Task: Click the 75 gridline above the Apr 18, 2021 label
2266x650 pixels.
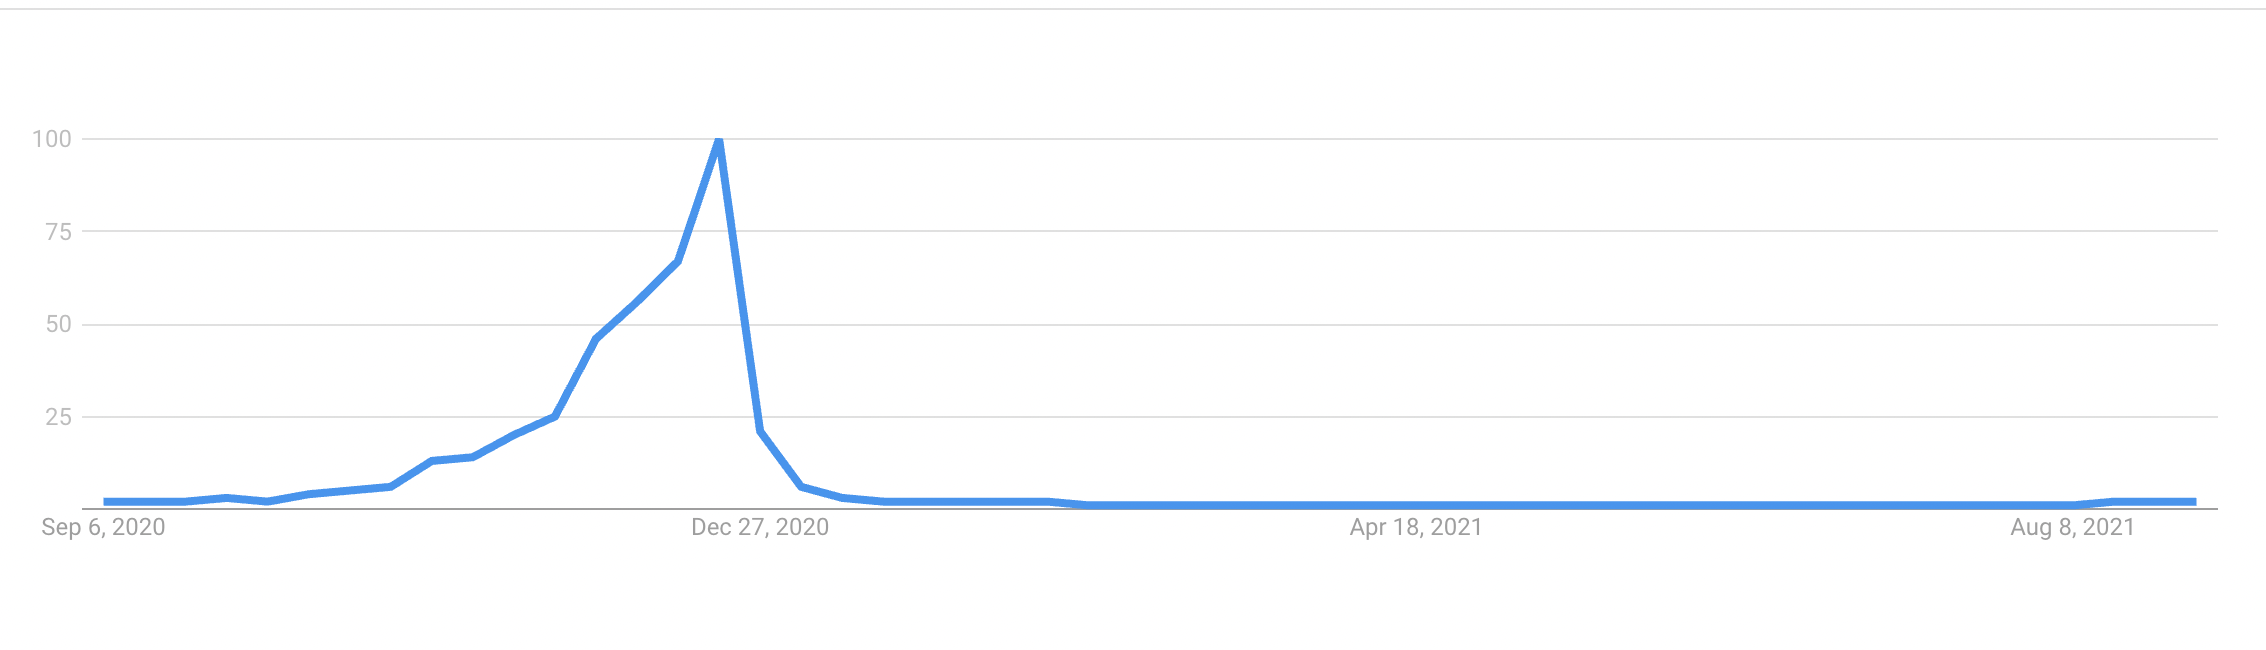Action: tap(1416, 231)
